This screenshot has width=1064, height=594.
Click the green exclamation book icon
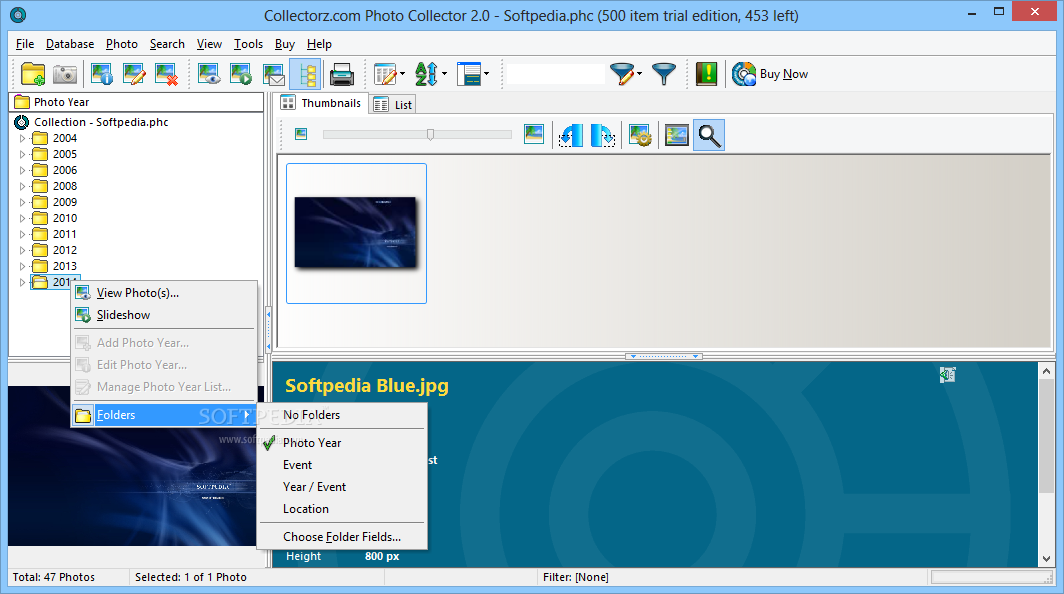(706, 74)
